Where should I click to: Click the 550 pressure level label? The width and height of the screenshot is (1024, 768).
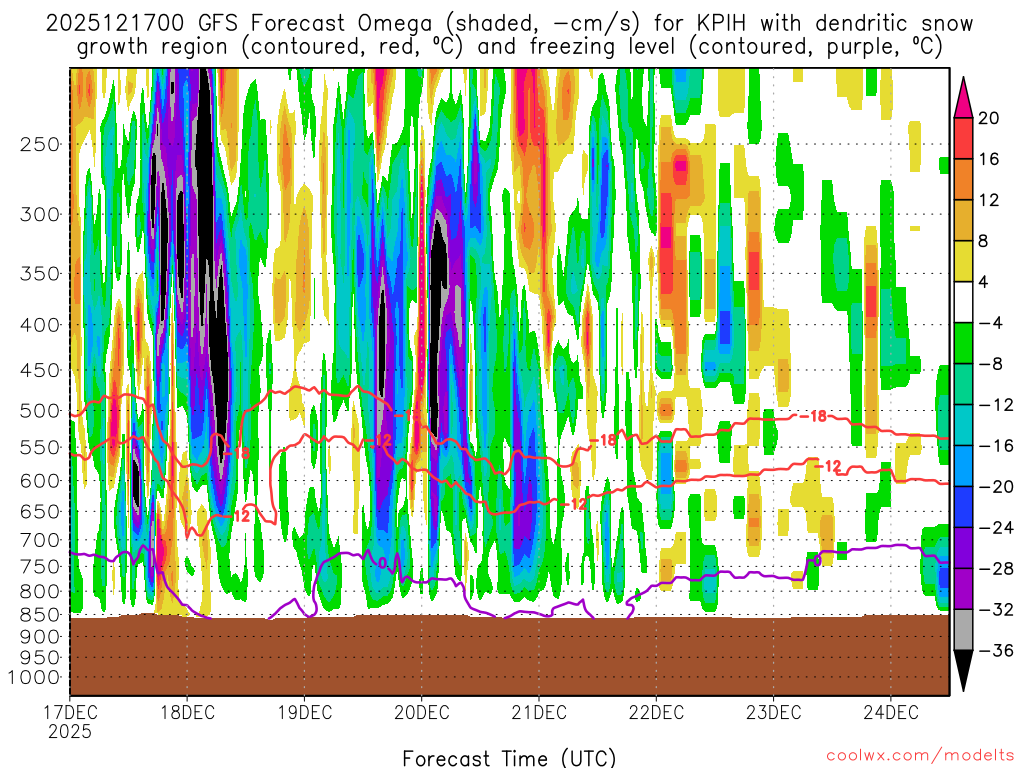[40, 448]
